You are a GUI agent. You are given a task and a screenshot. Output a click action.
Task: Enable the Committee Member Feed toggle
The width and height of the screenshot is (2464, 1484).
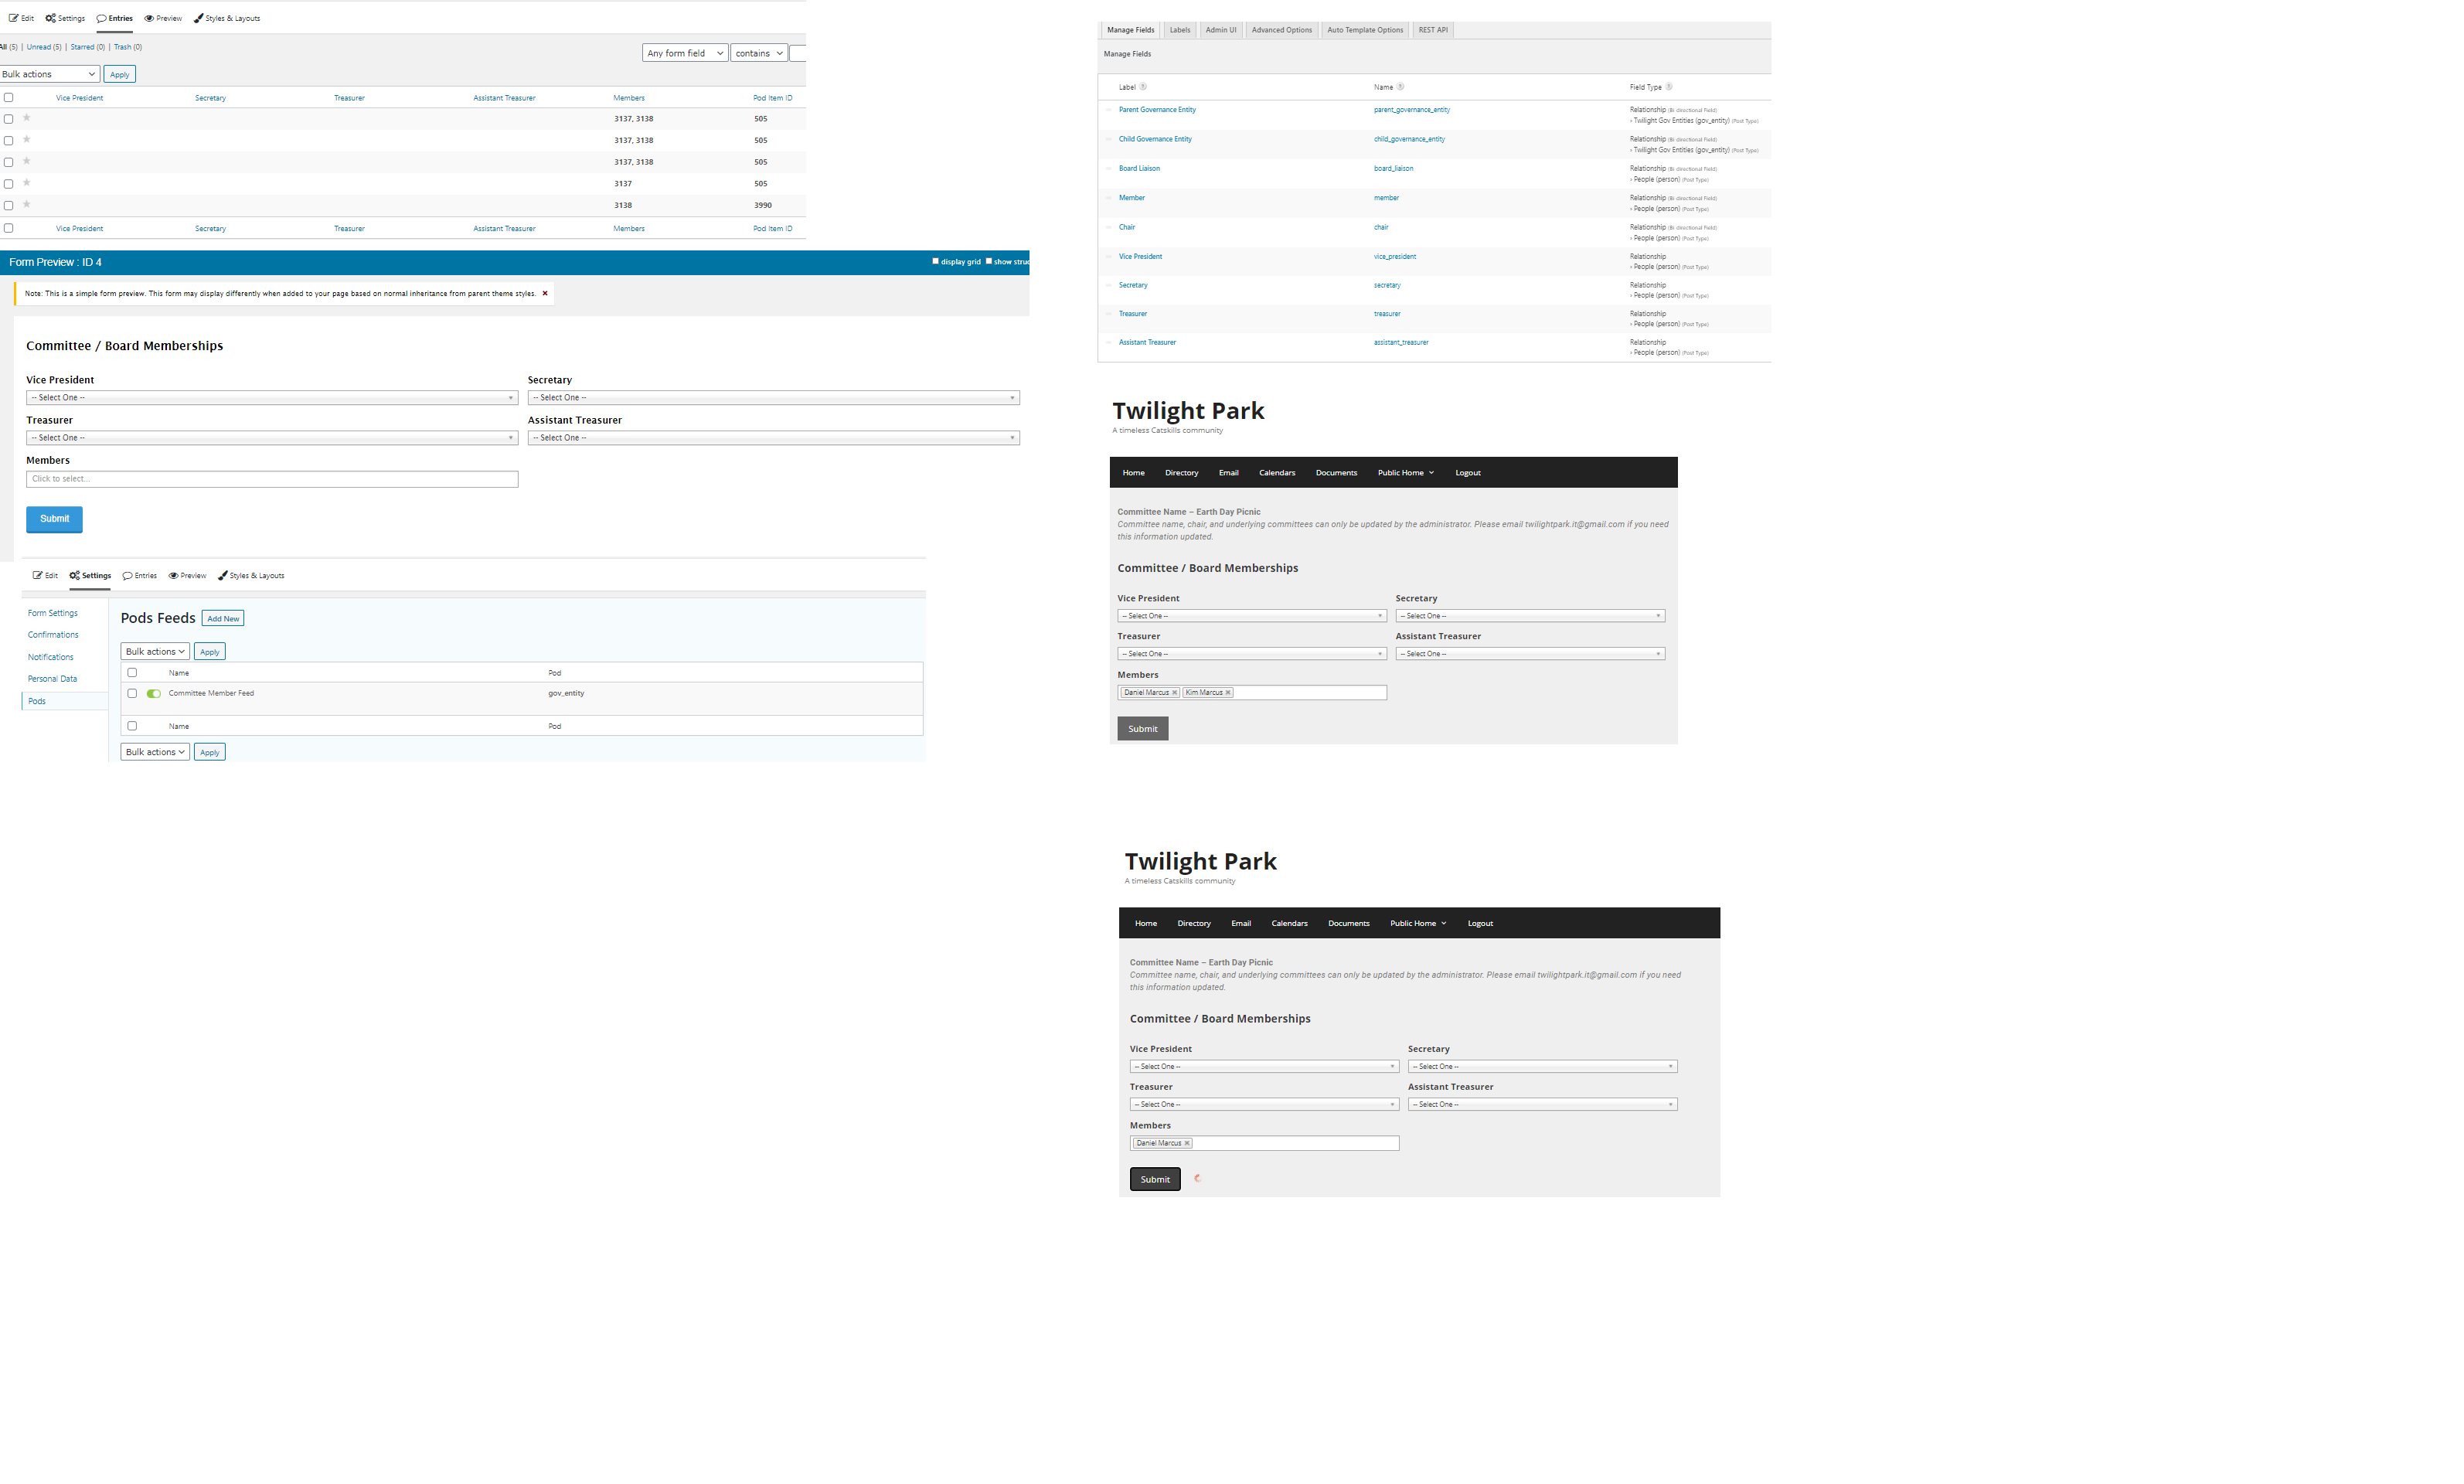[x=152, y=693]
